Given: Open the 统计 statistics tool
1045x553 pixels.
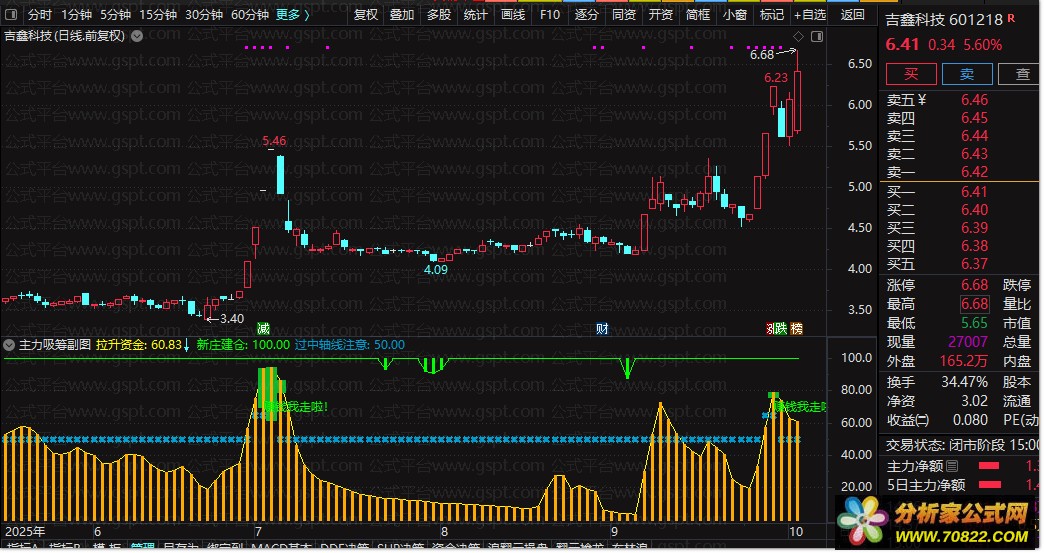Looking at the screenshot, I should click(476, 15).
